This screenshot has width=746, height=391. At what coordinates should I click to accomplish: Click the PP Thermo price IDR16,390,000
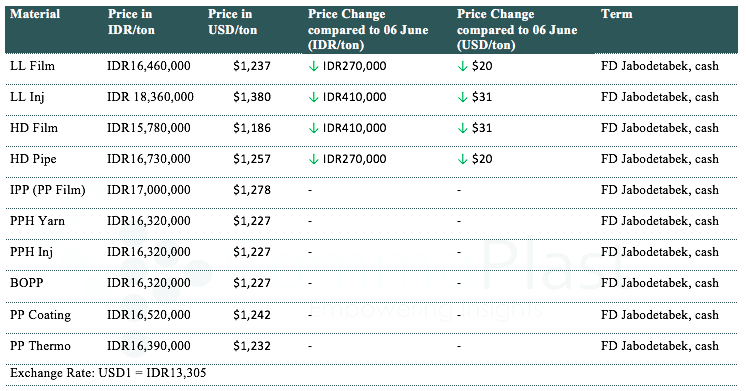pyautogui.click(x=148, y=346)
